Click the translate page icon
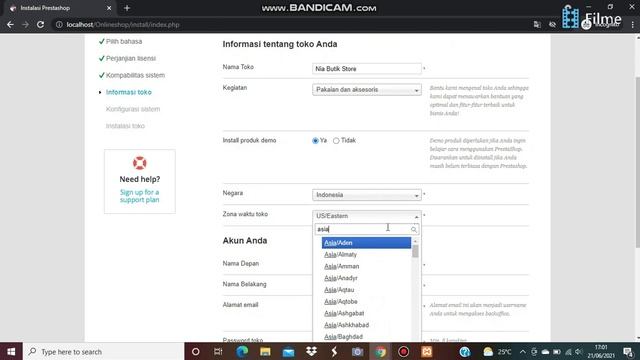640x360 pixels. [537, 24]
